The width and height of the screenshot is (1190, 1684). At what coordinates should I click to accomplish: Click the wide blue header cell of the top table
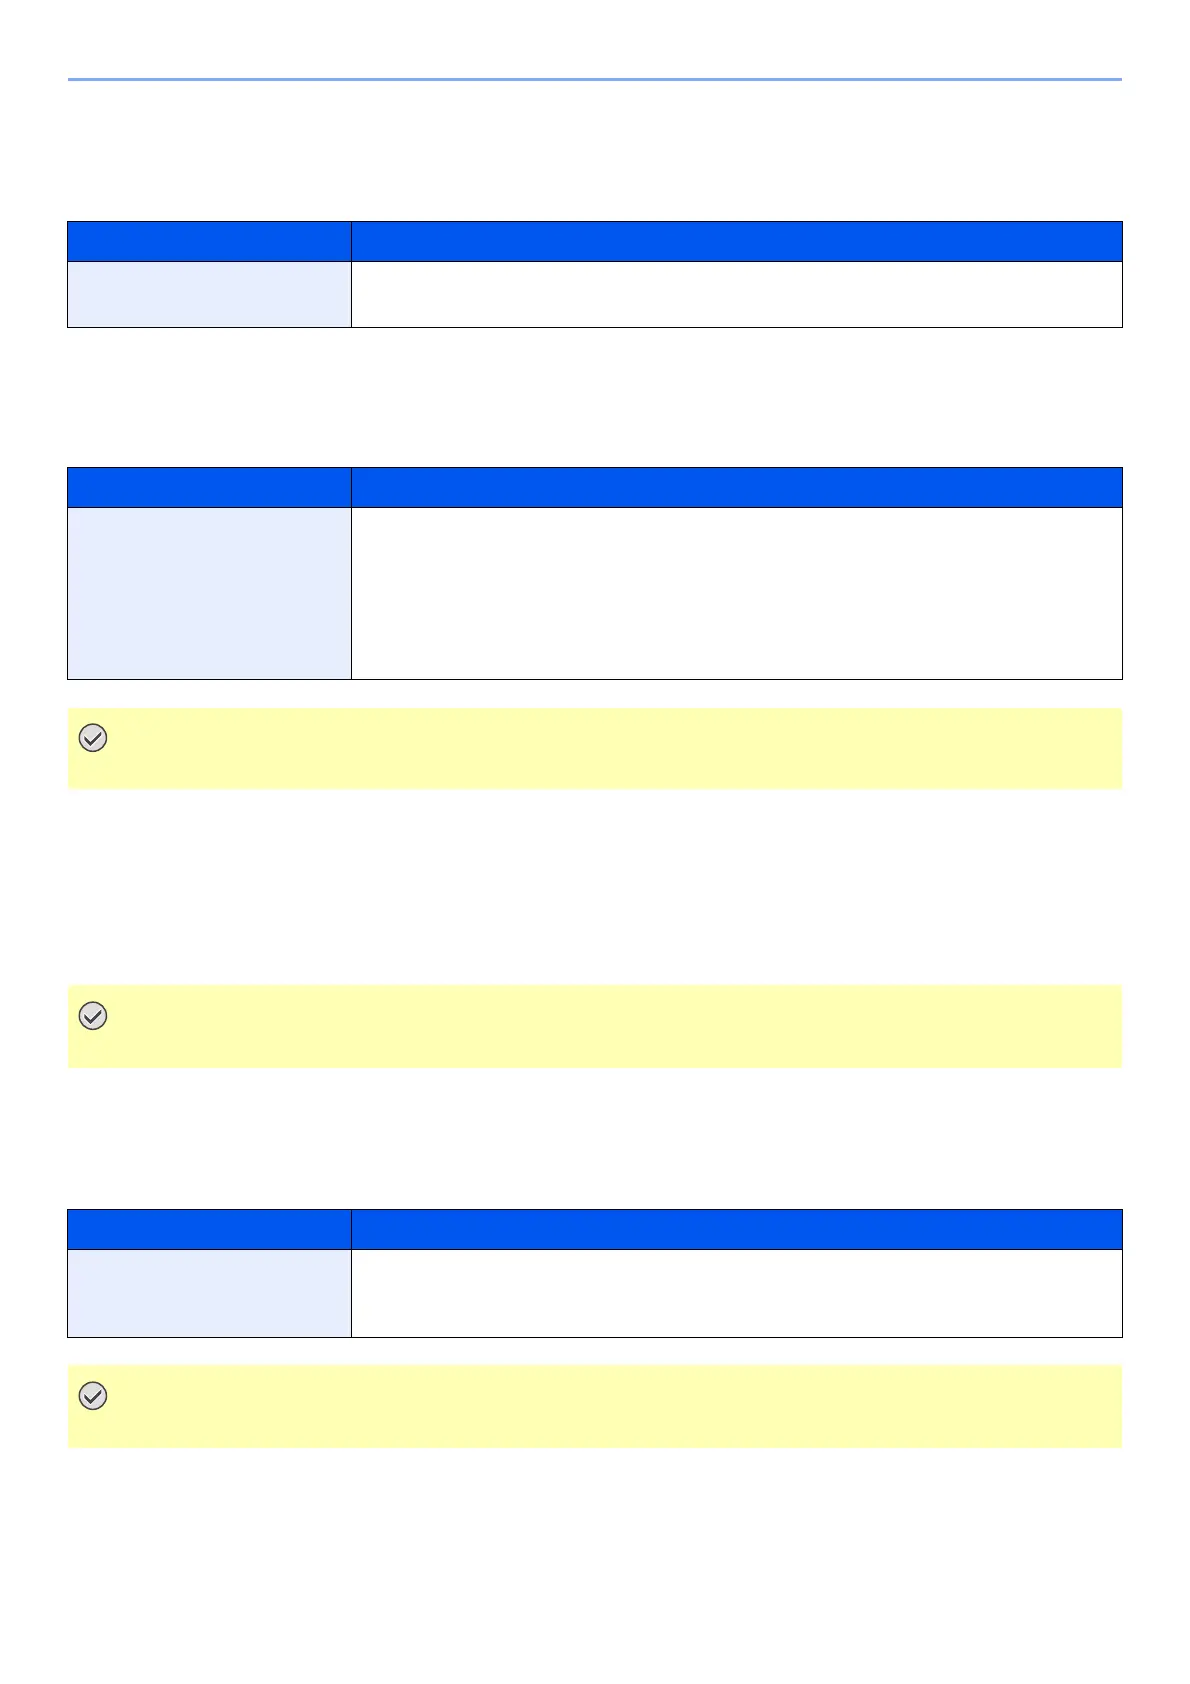[736, 241]
